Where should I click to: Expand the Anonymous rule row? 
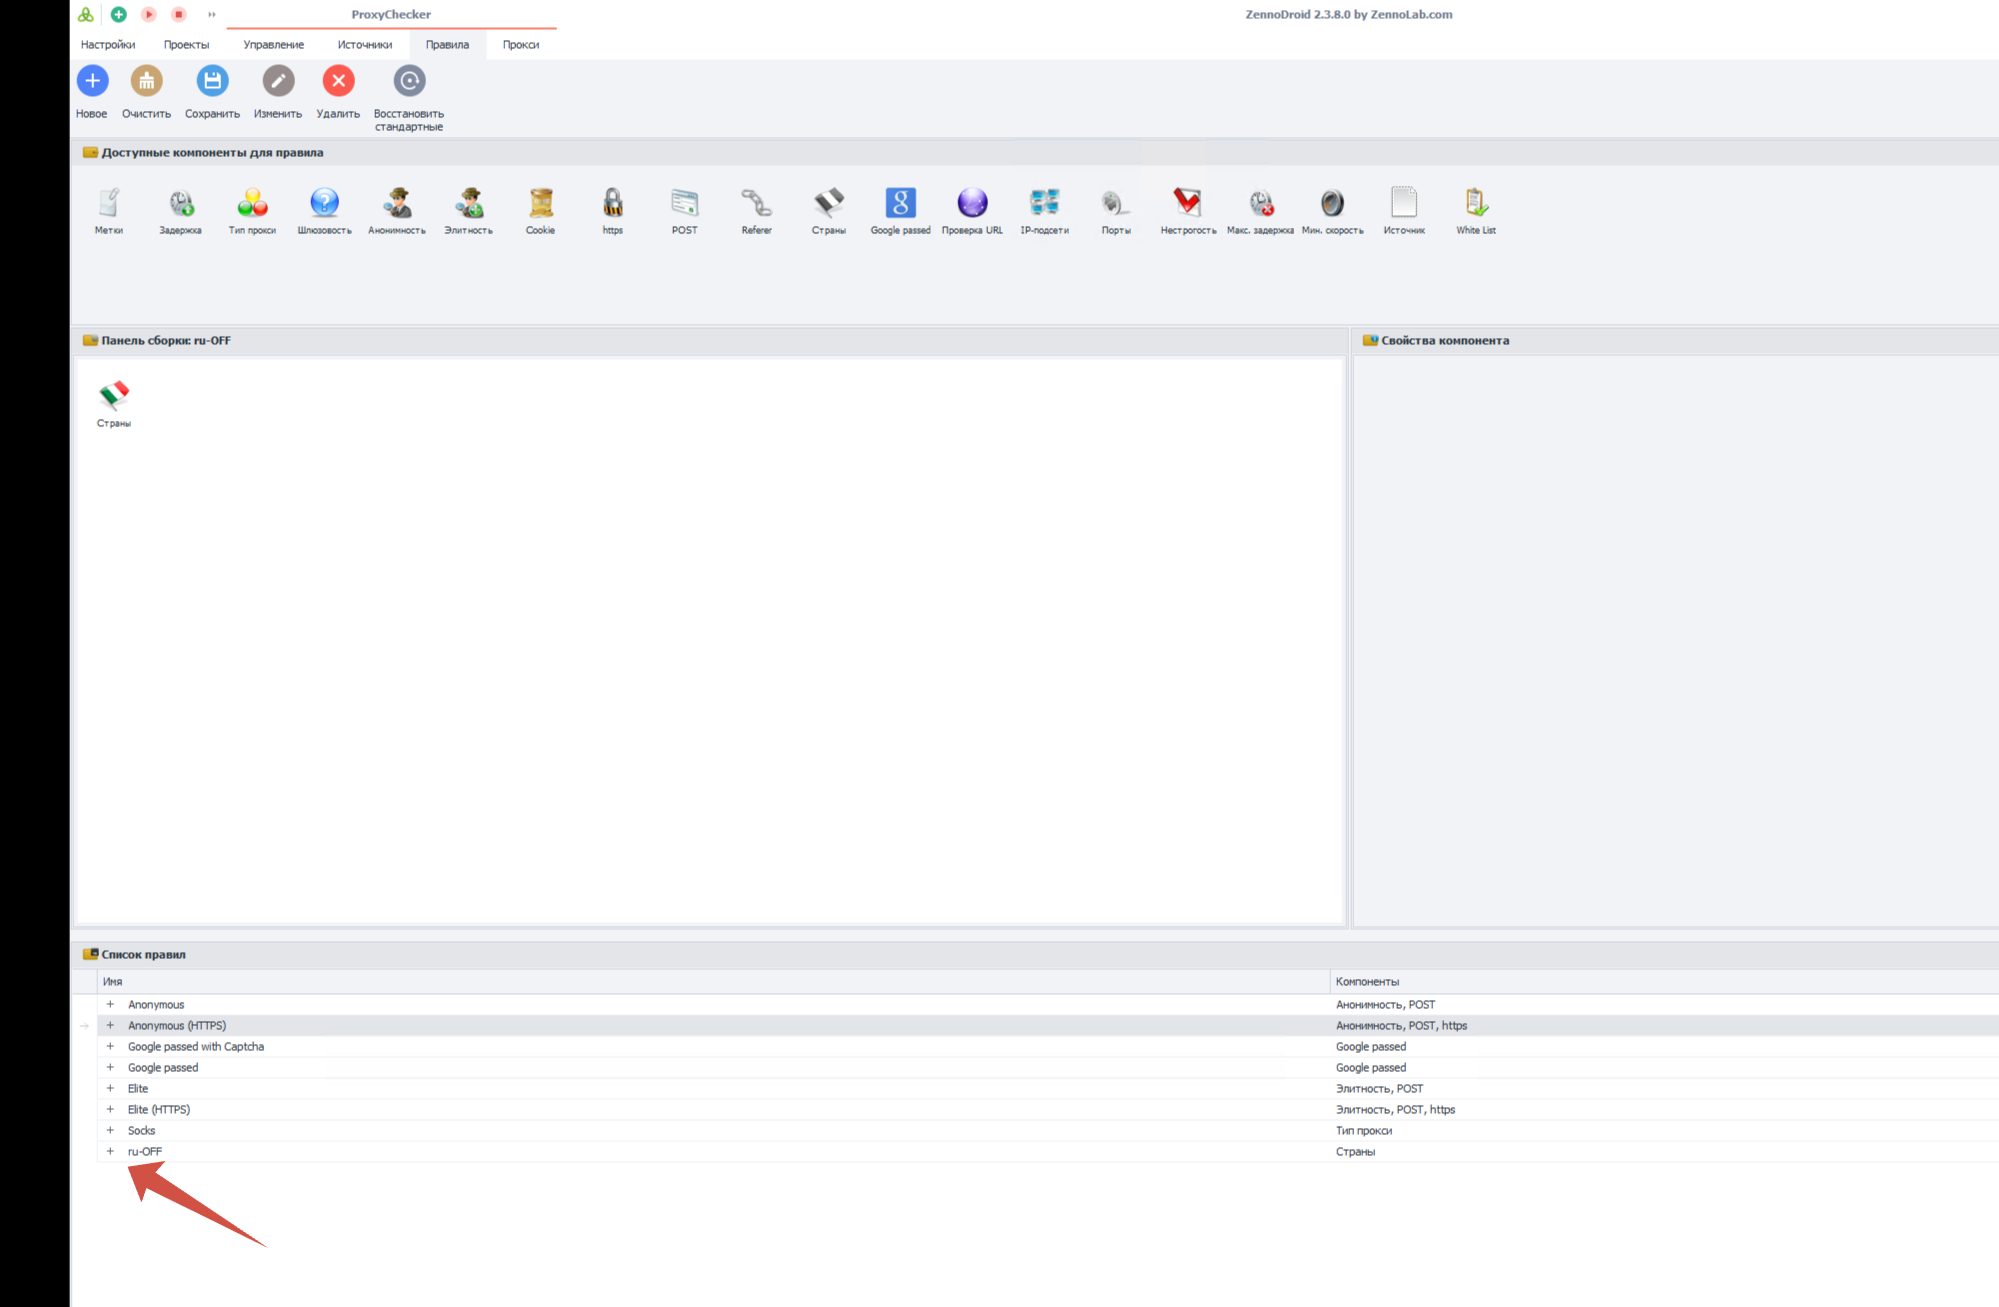[x=110, y=1004]
